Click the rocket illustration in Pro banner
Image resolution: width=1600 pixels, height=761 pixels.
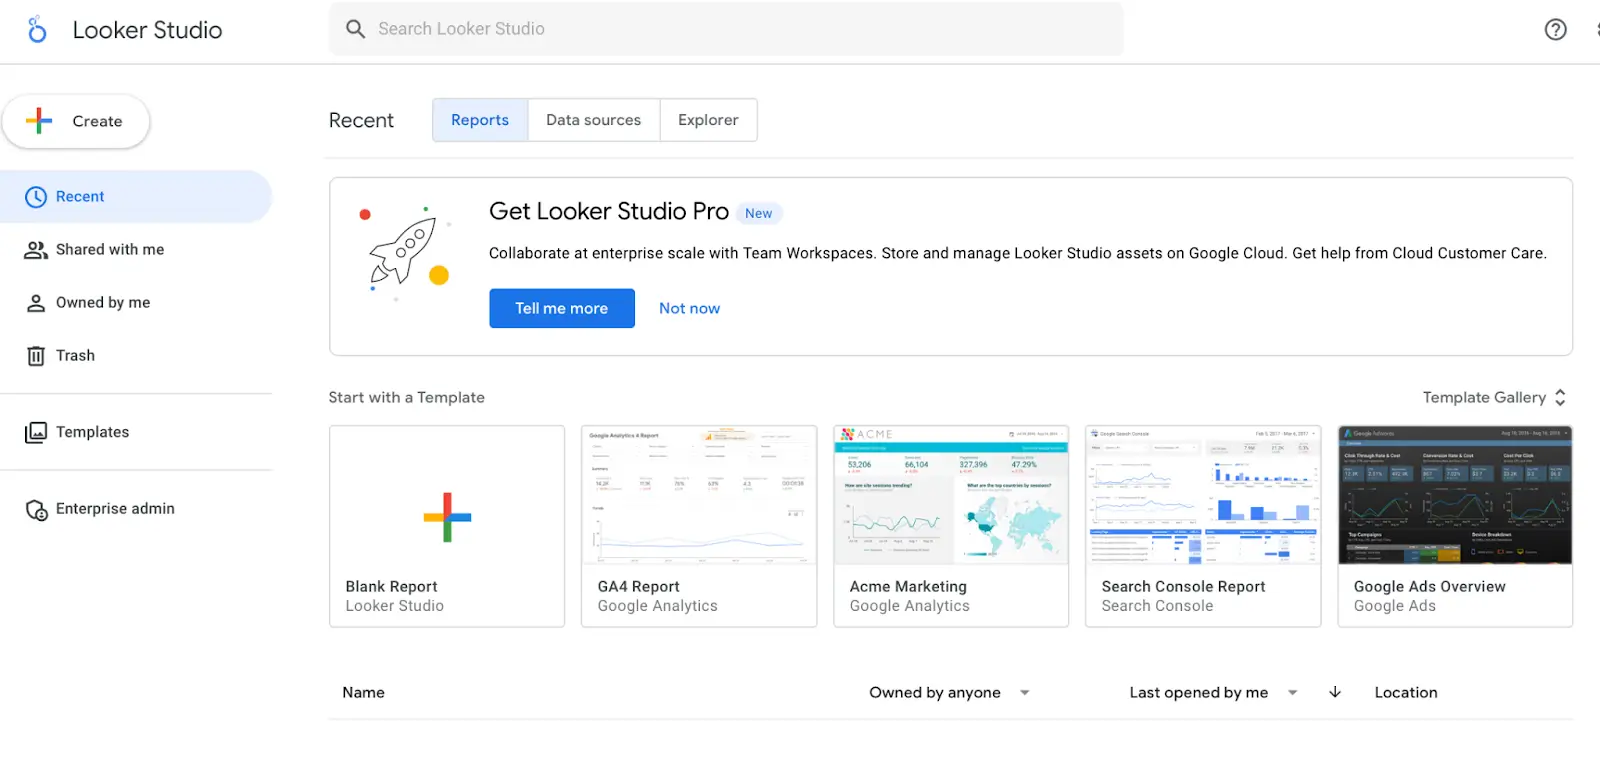pos(405,253)
